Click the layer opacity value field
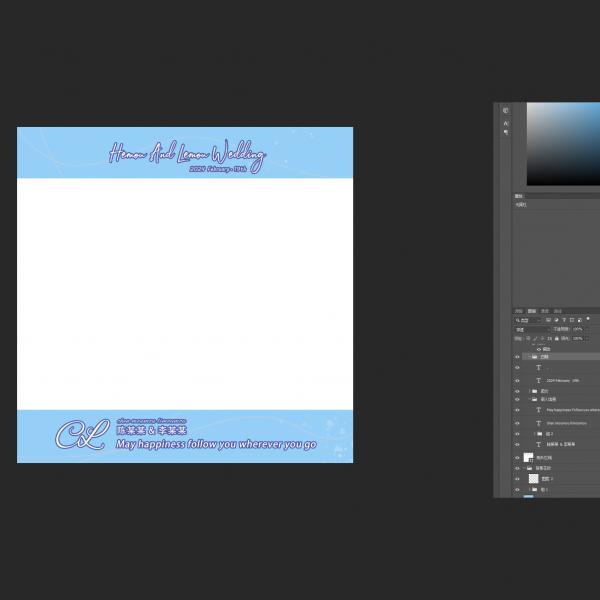The height and width of the screenshot is (600, 600). coord(579,329)
